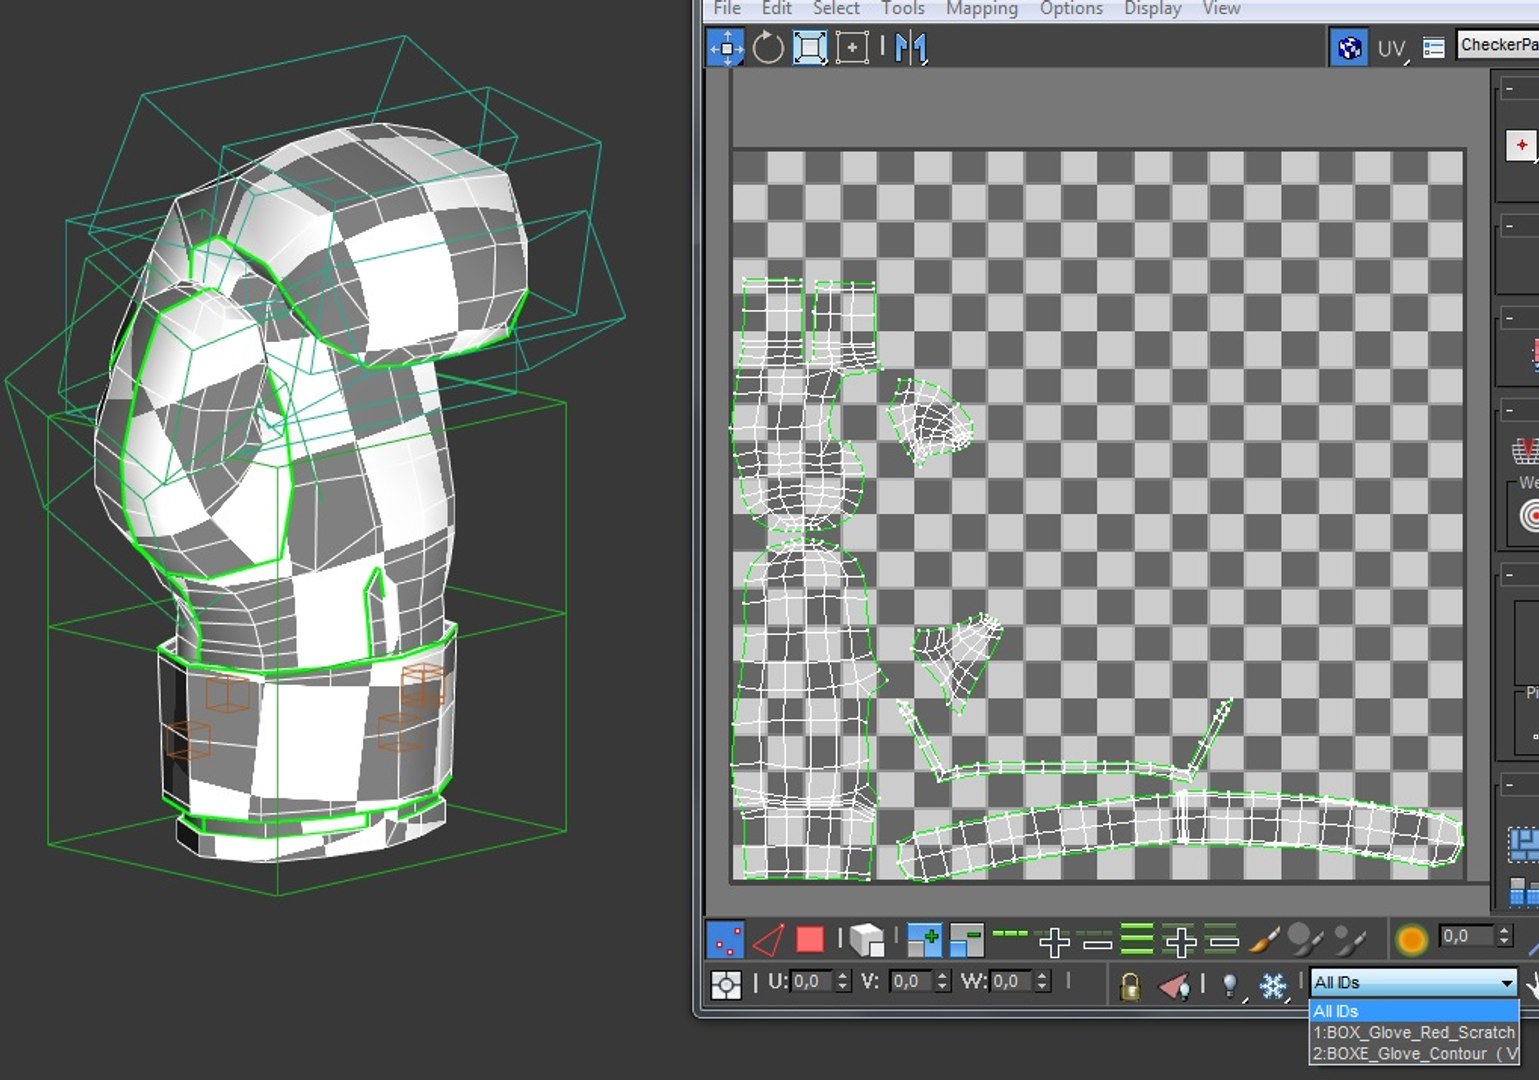This screenshot has height=1080, width=1539.
Task: Toggle Lock Selected Subobjects padlock icon
Action: point(1130,986)
